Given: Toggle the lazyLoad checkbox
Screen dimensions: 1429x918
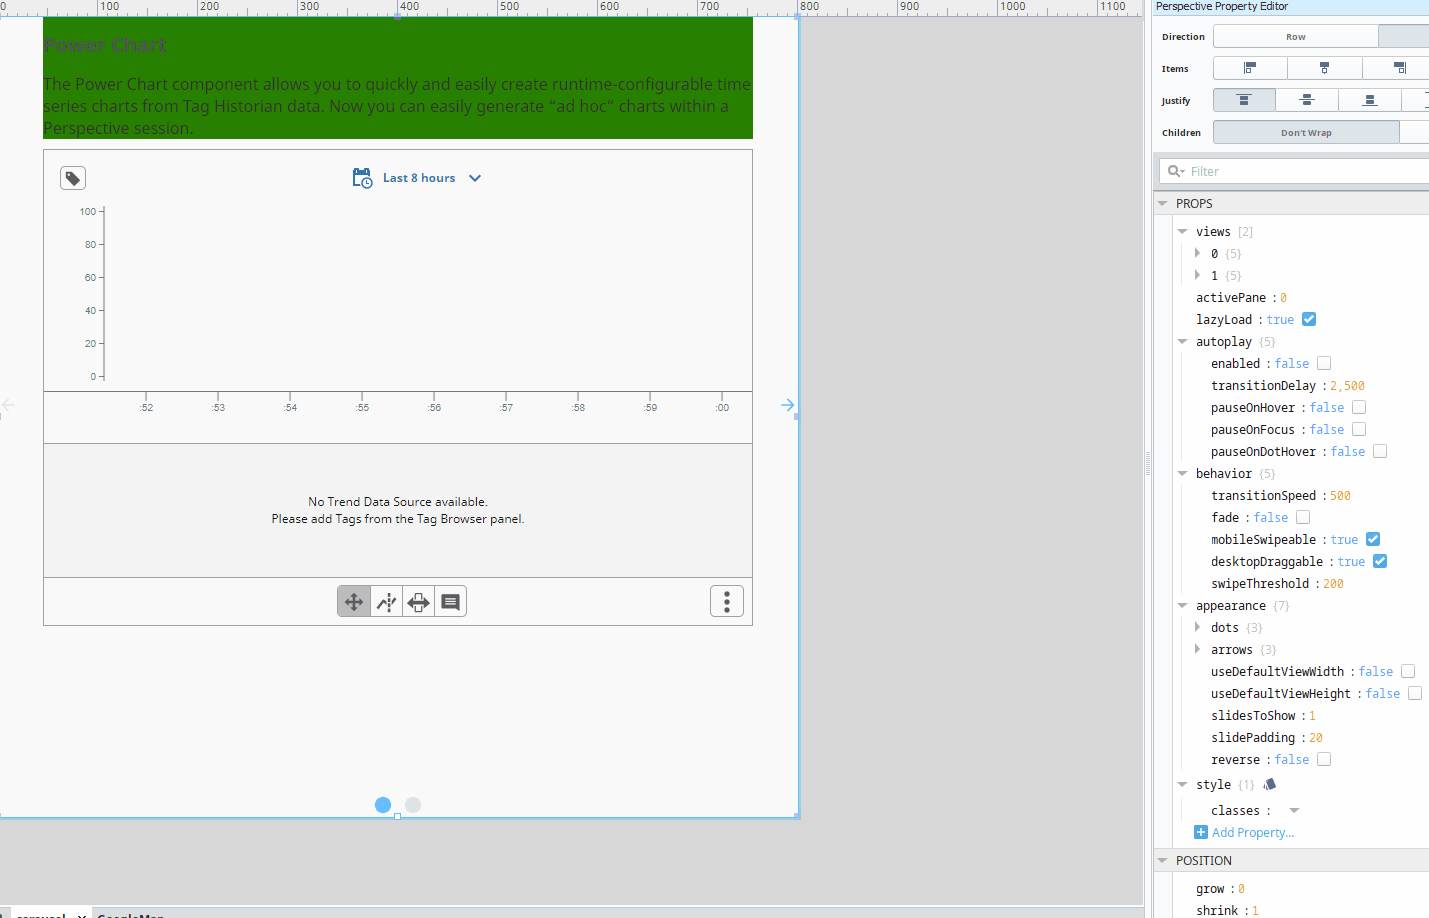Looking at the screenshot, I should (x=1309, y=319).
